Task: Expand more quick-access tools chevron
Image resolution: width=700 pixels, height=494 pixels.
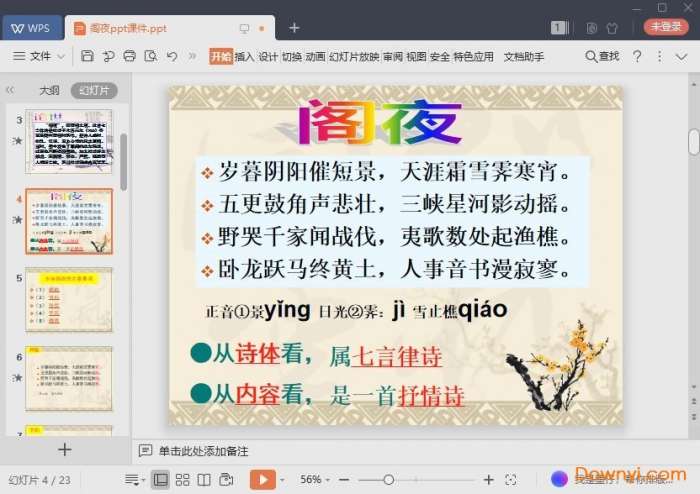Action: click(x=192, y=56)
